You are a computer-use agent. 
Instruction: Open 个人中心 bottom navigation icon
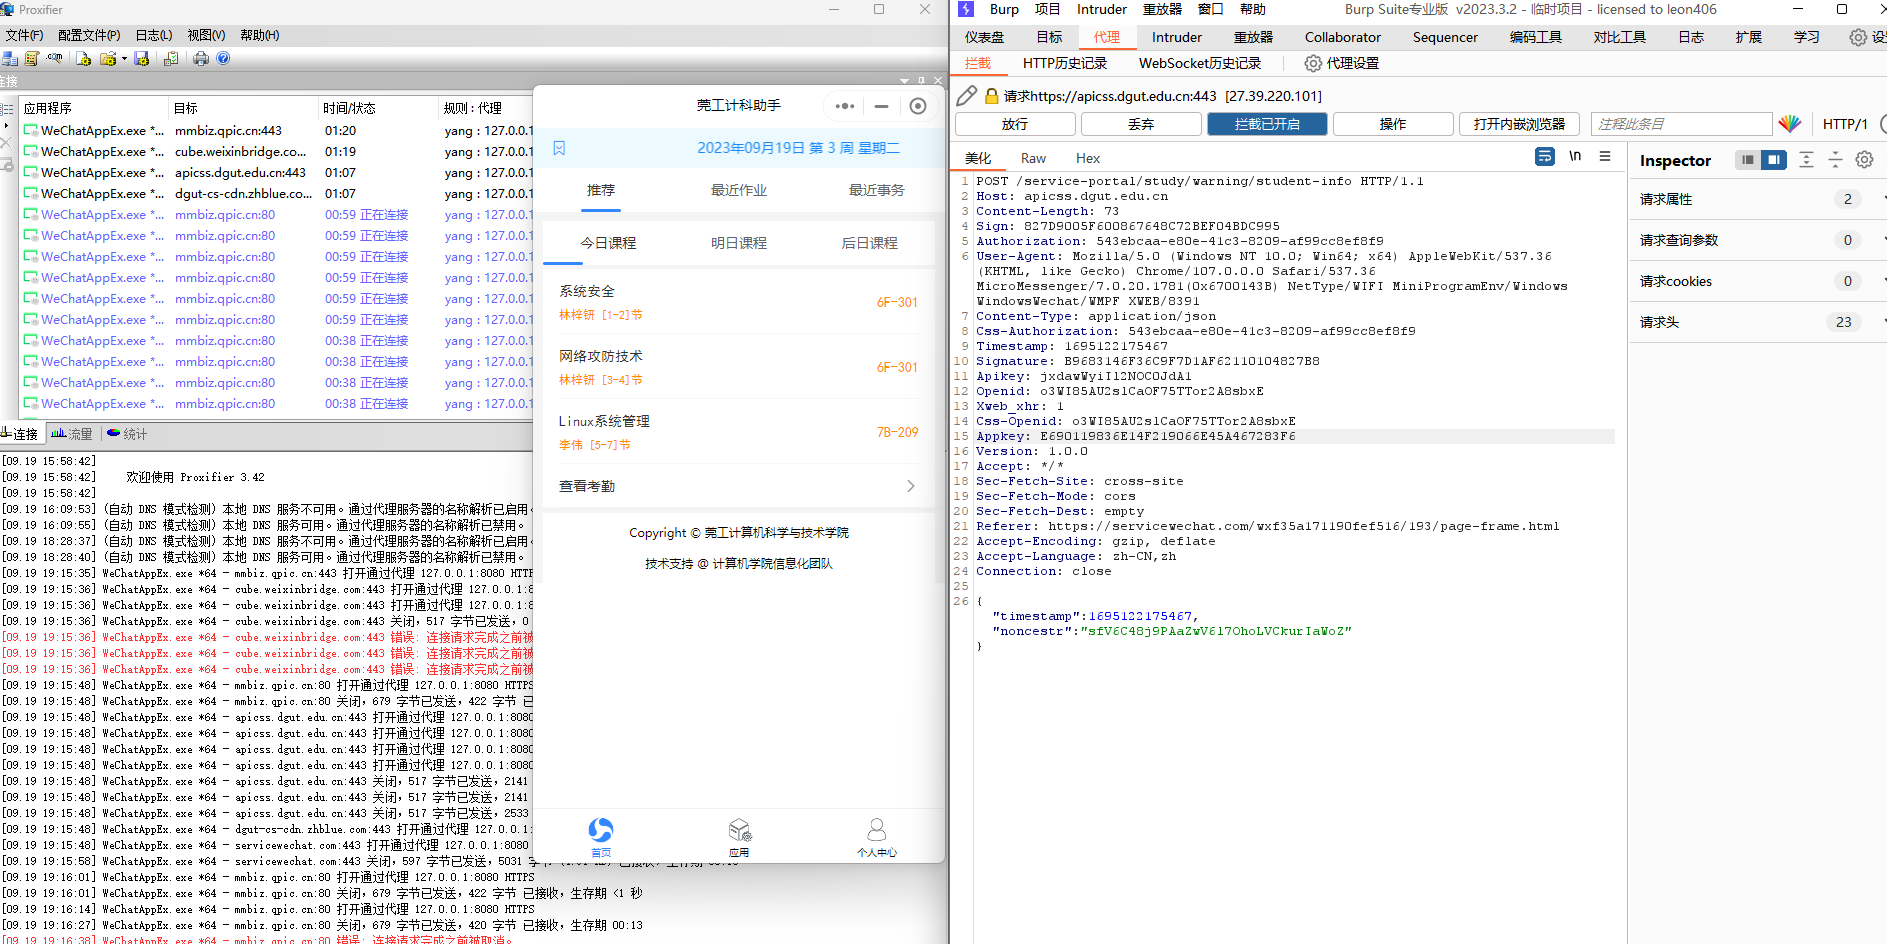[877, 837]
